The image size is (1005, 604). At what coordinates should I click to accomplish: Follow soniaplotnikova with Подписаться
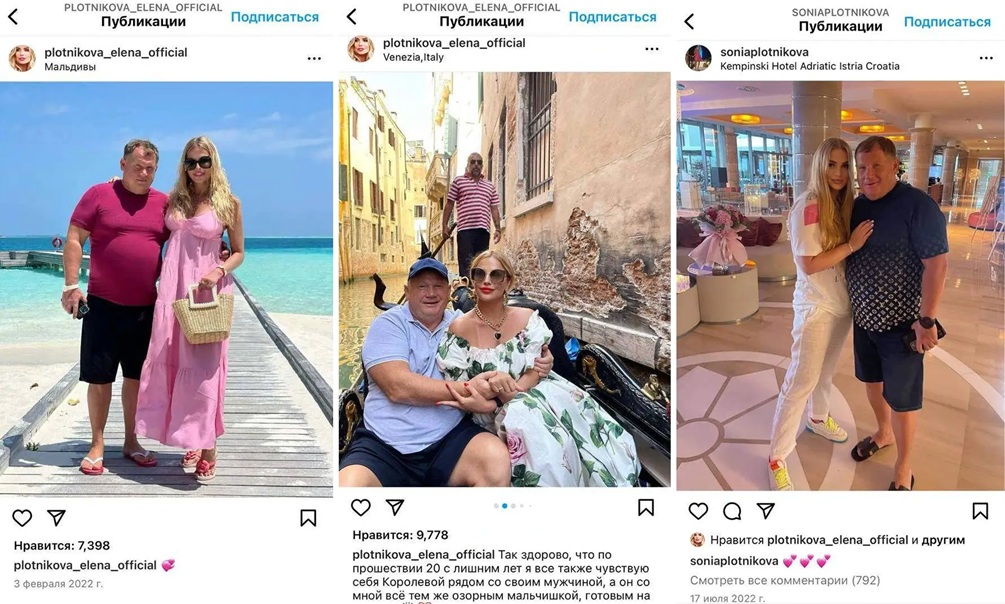[947, 22]
